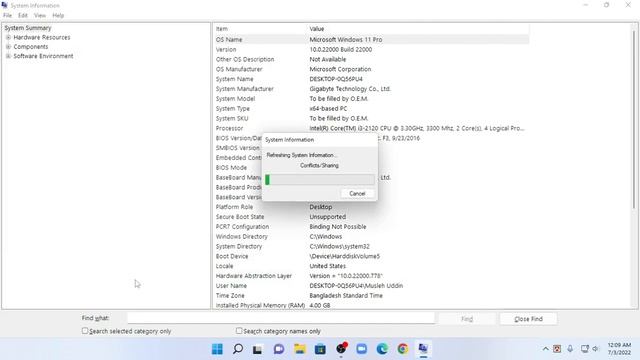Screen dimensions: 640x360
Task: Select the Windows Directory row
Action: (371, 236)
